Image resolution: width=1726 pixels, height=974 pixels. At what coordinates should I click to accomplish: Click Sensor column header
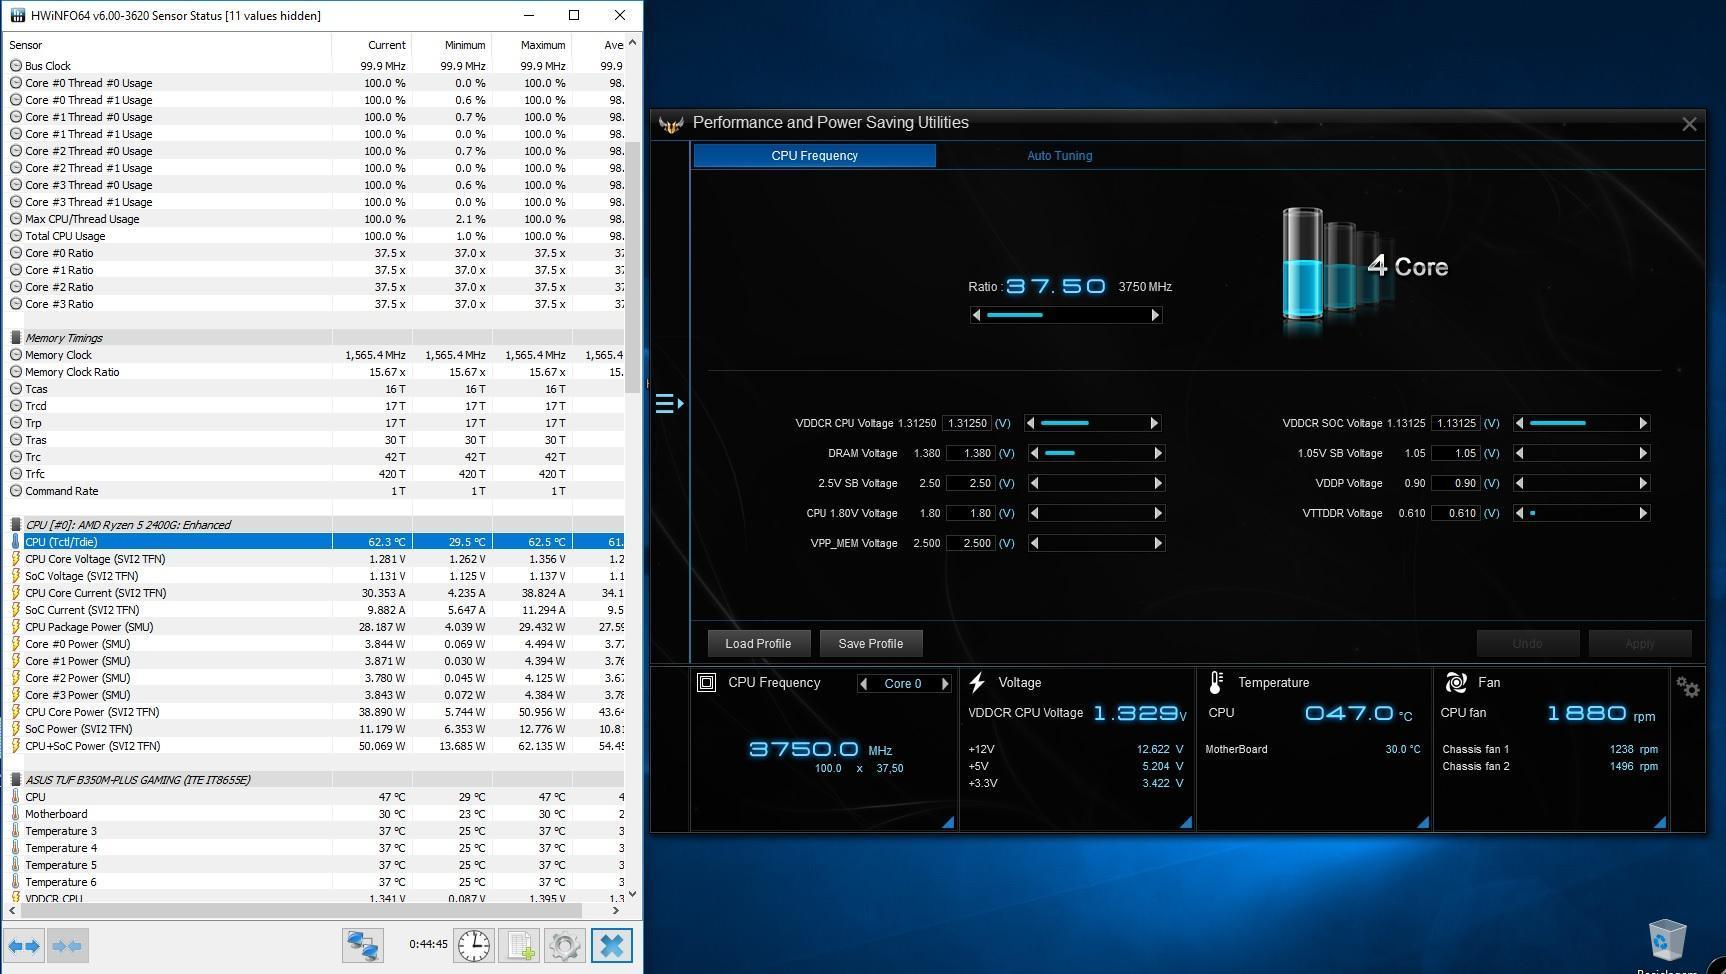[x=168, y=45]
